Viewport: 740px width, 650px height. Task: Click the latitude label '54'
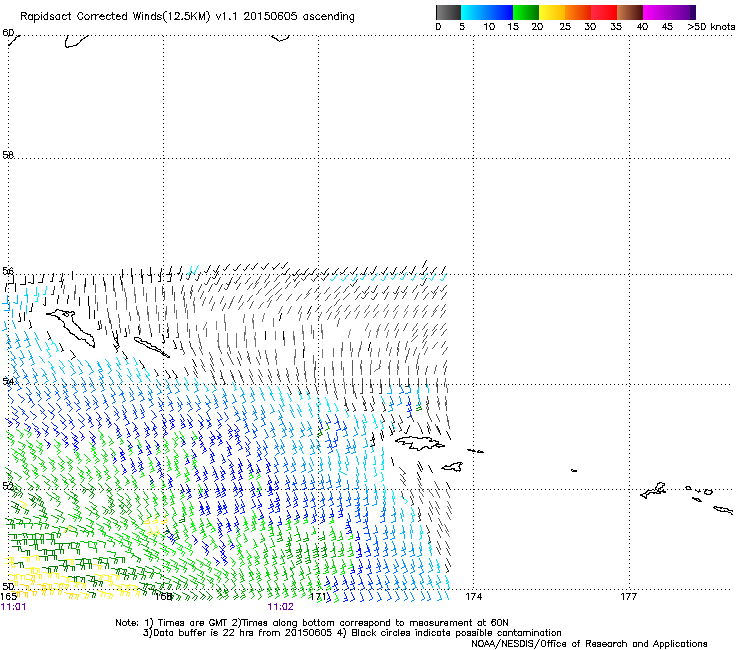8,381
